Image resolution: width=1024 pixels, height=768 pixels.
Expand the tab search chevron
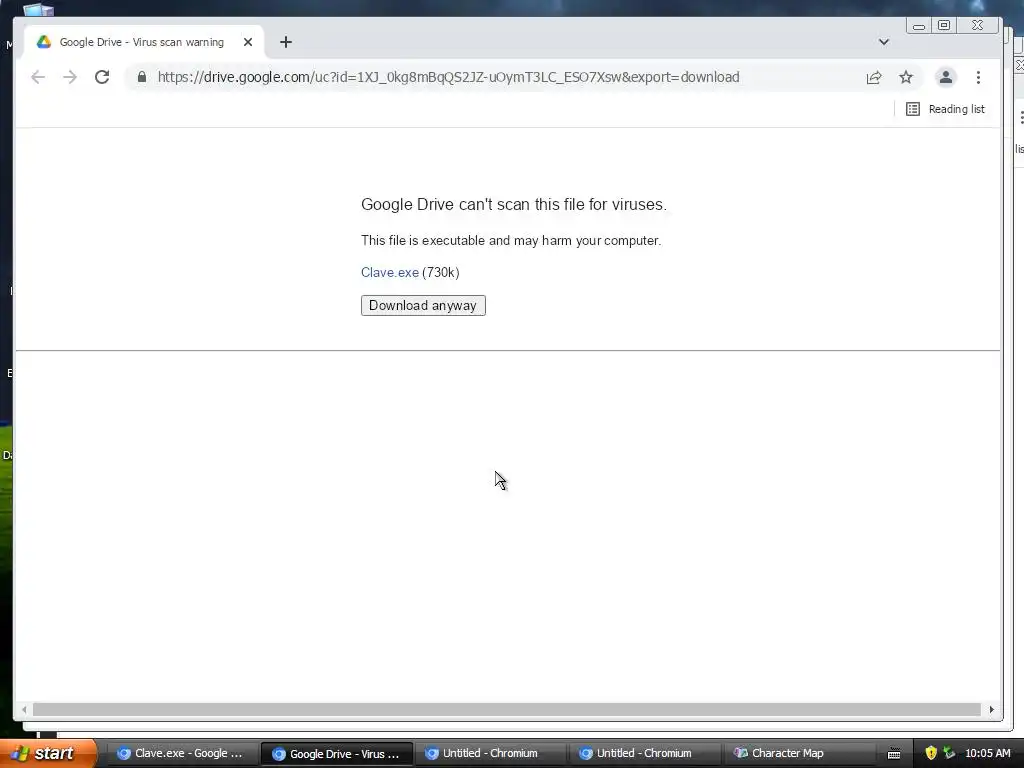[x=884, y=42]
